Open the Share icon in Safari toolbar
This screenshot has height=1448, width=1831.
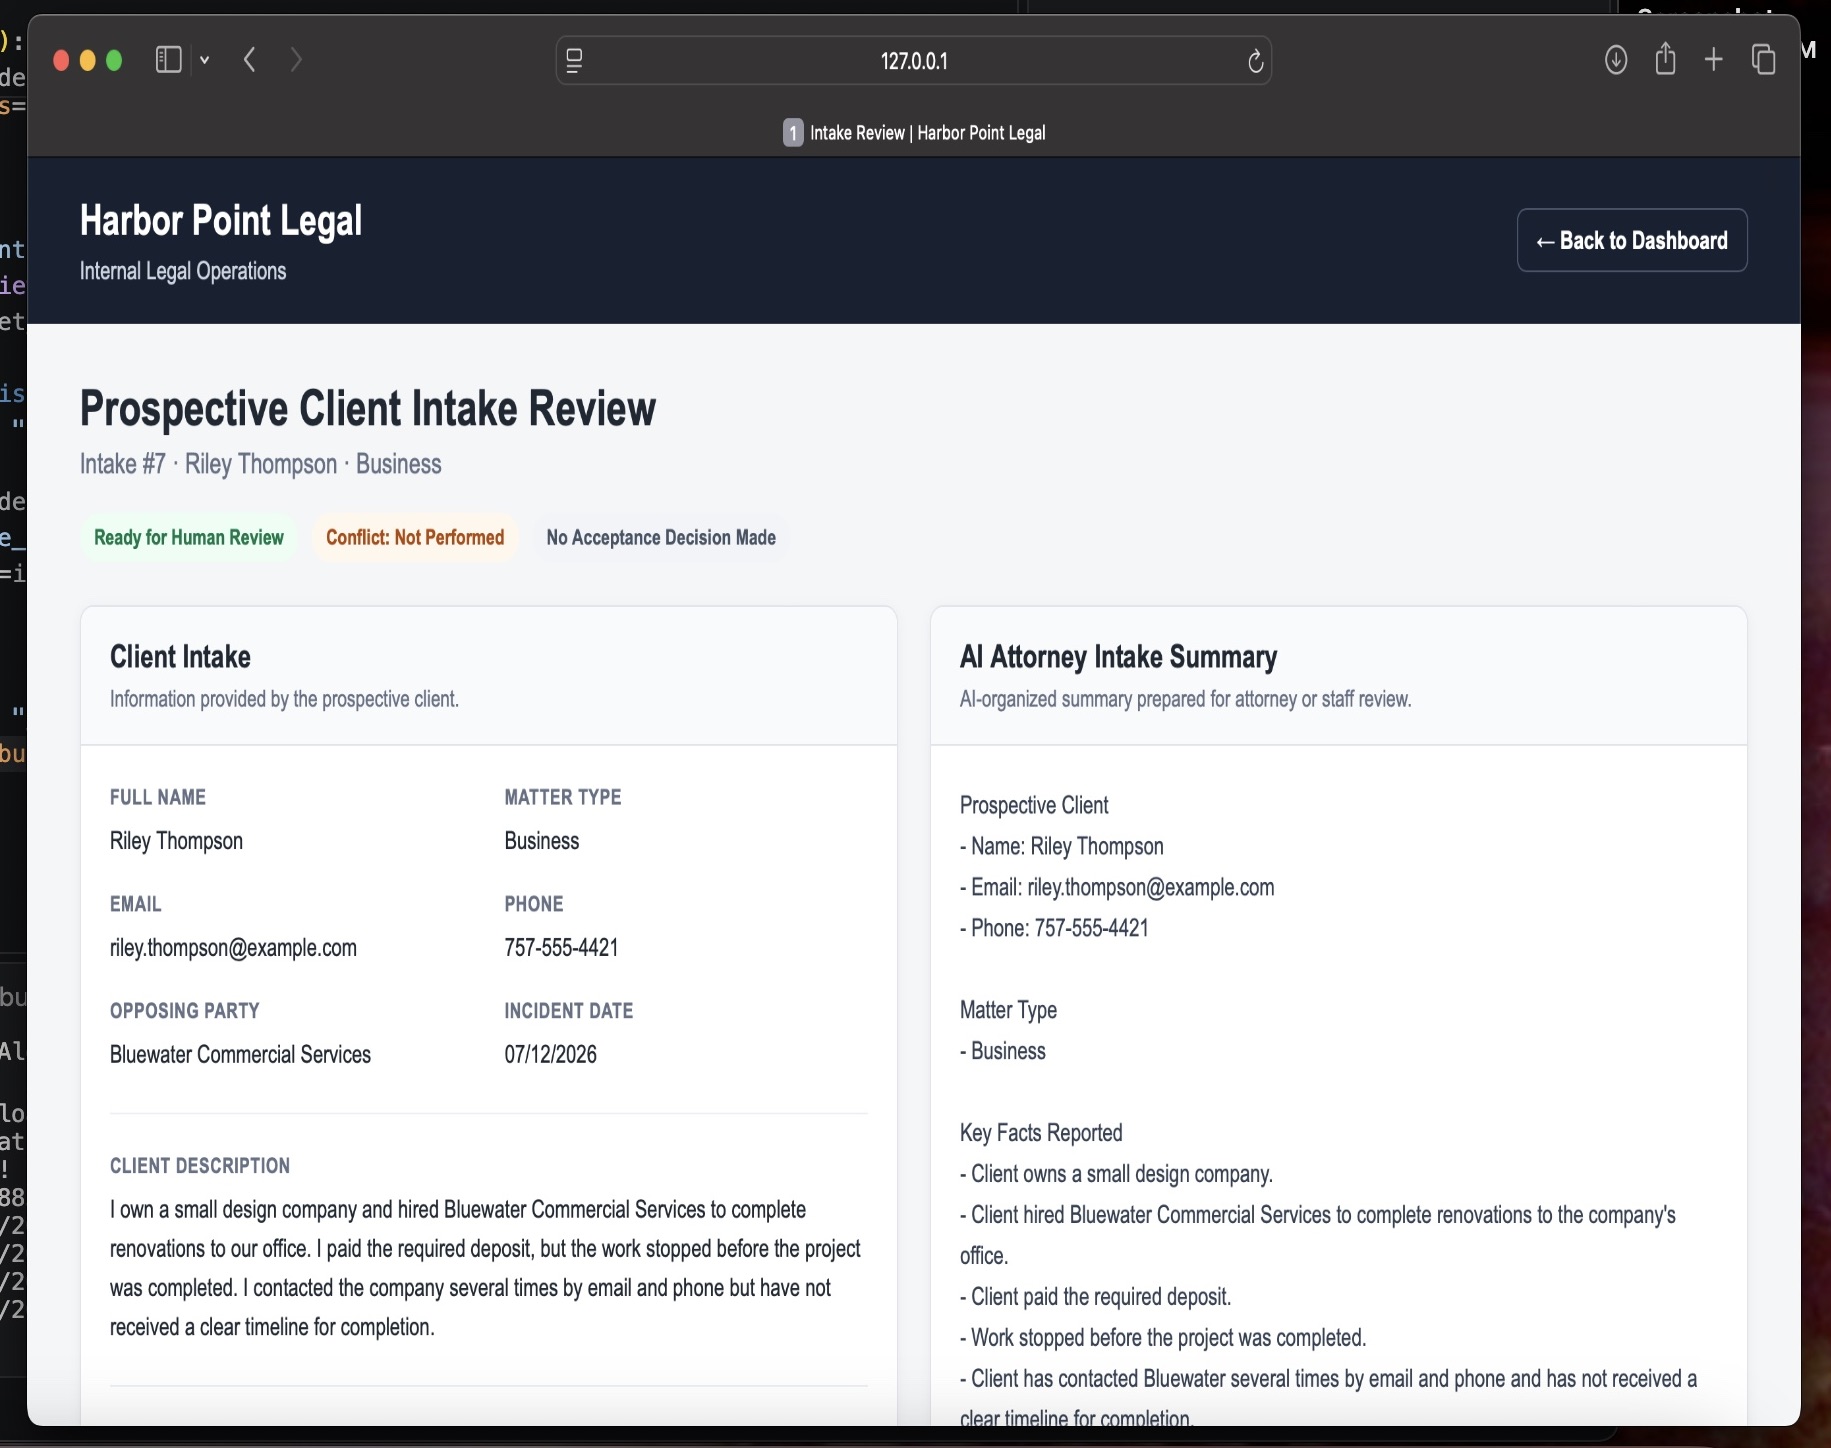click(1665, 59)
